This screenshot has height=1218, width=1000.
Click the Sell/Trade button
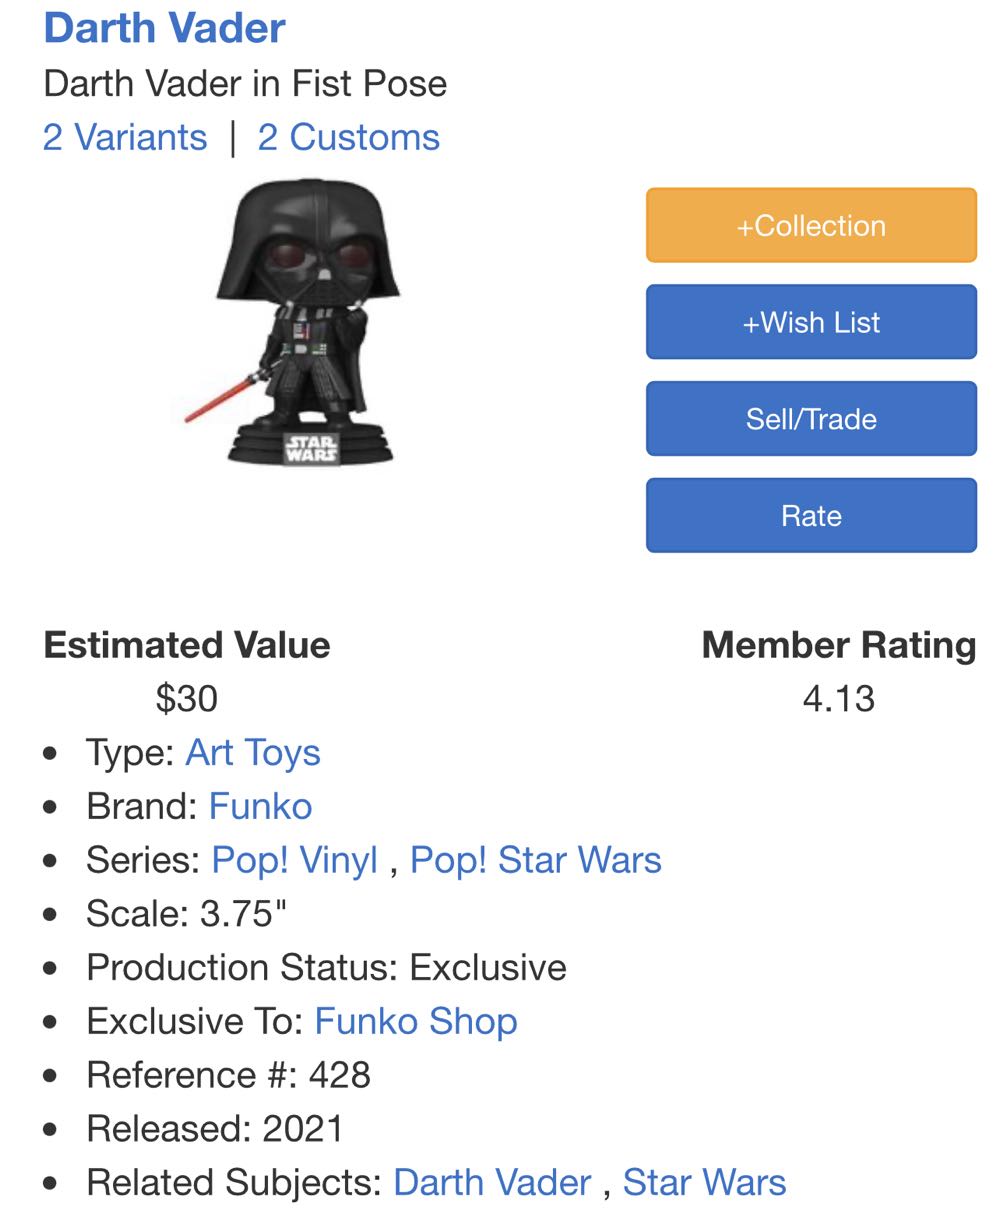point(810,418)
